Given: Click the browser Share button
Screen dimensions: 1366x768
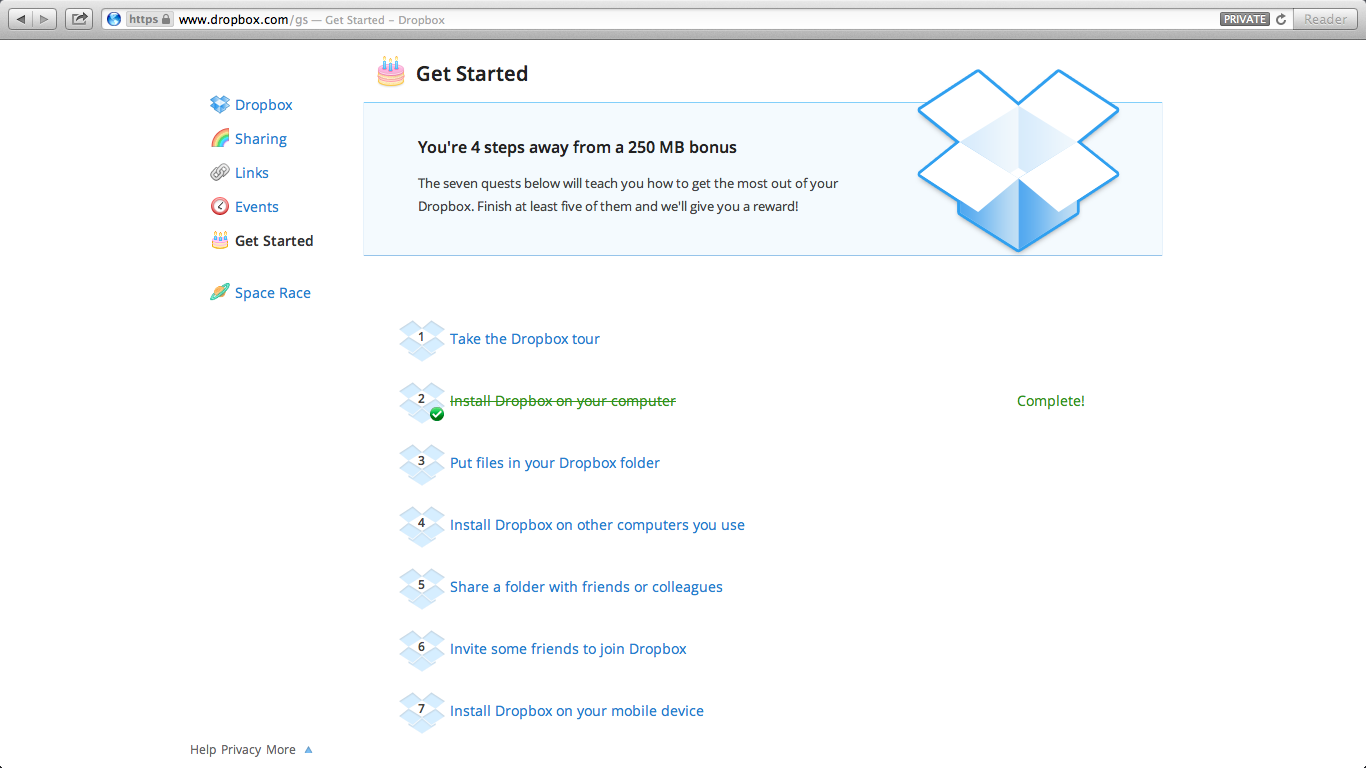Looking at the screenshot, I should point(80,19).
